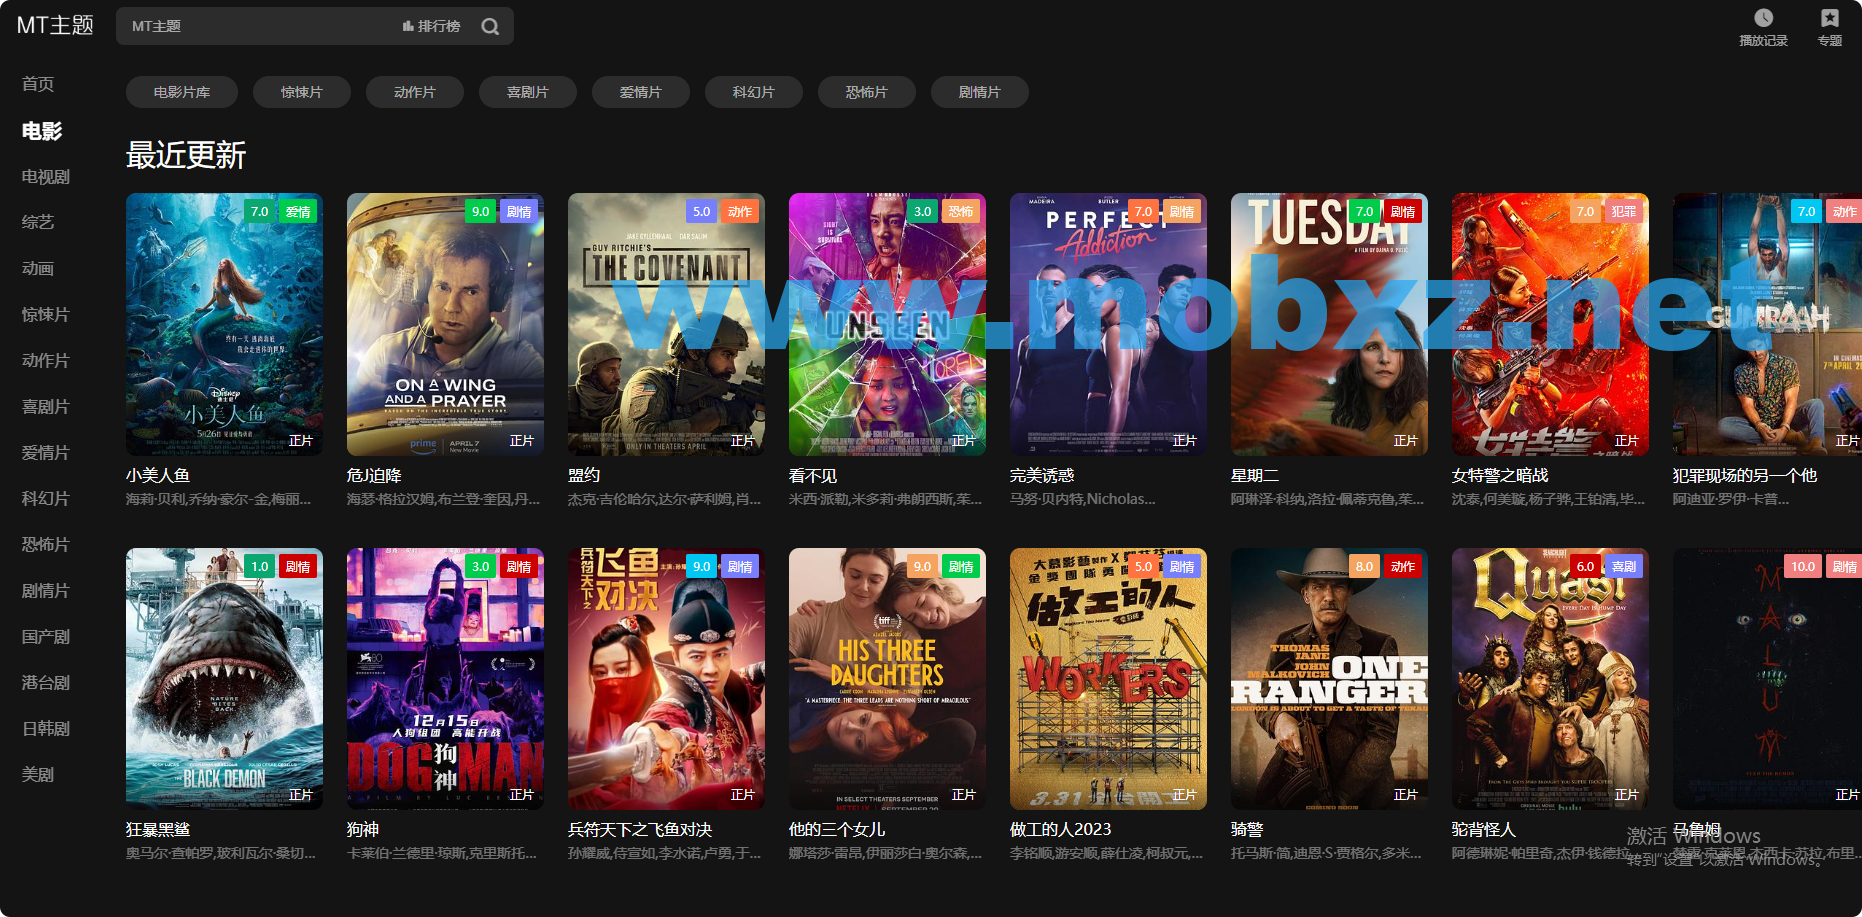Image resolution: width=1862 pixels, height=917 pixels.
Task: Select the 剧情片 filter pill
Action: click(x=980, y=92)
